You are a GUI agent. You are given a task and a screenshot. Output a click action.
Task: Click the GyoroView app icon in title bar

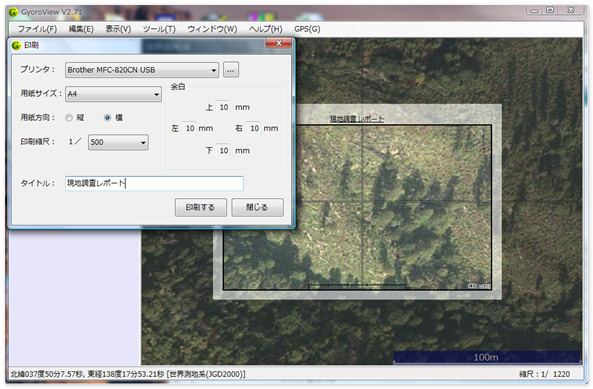tap(13, 12)
